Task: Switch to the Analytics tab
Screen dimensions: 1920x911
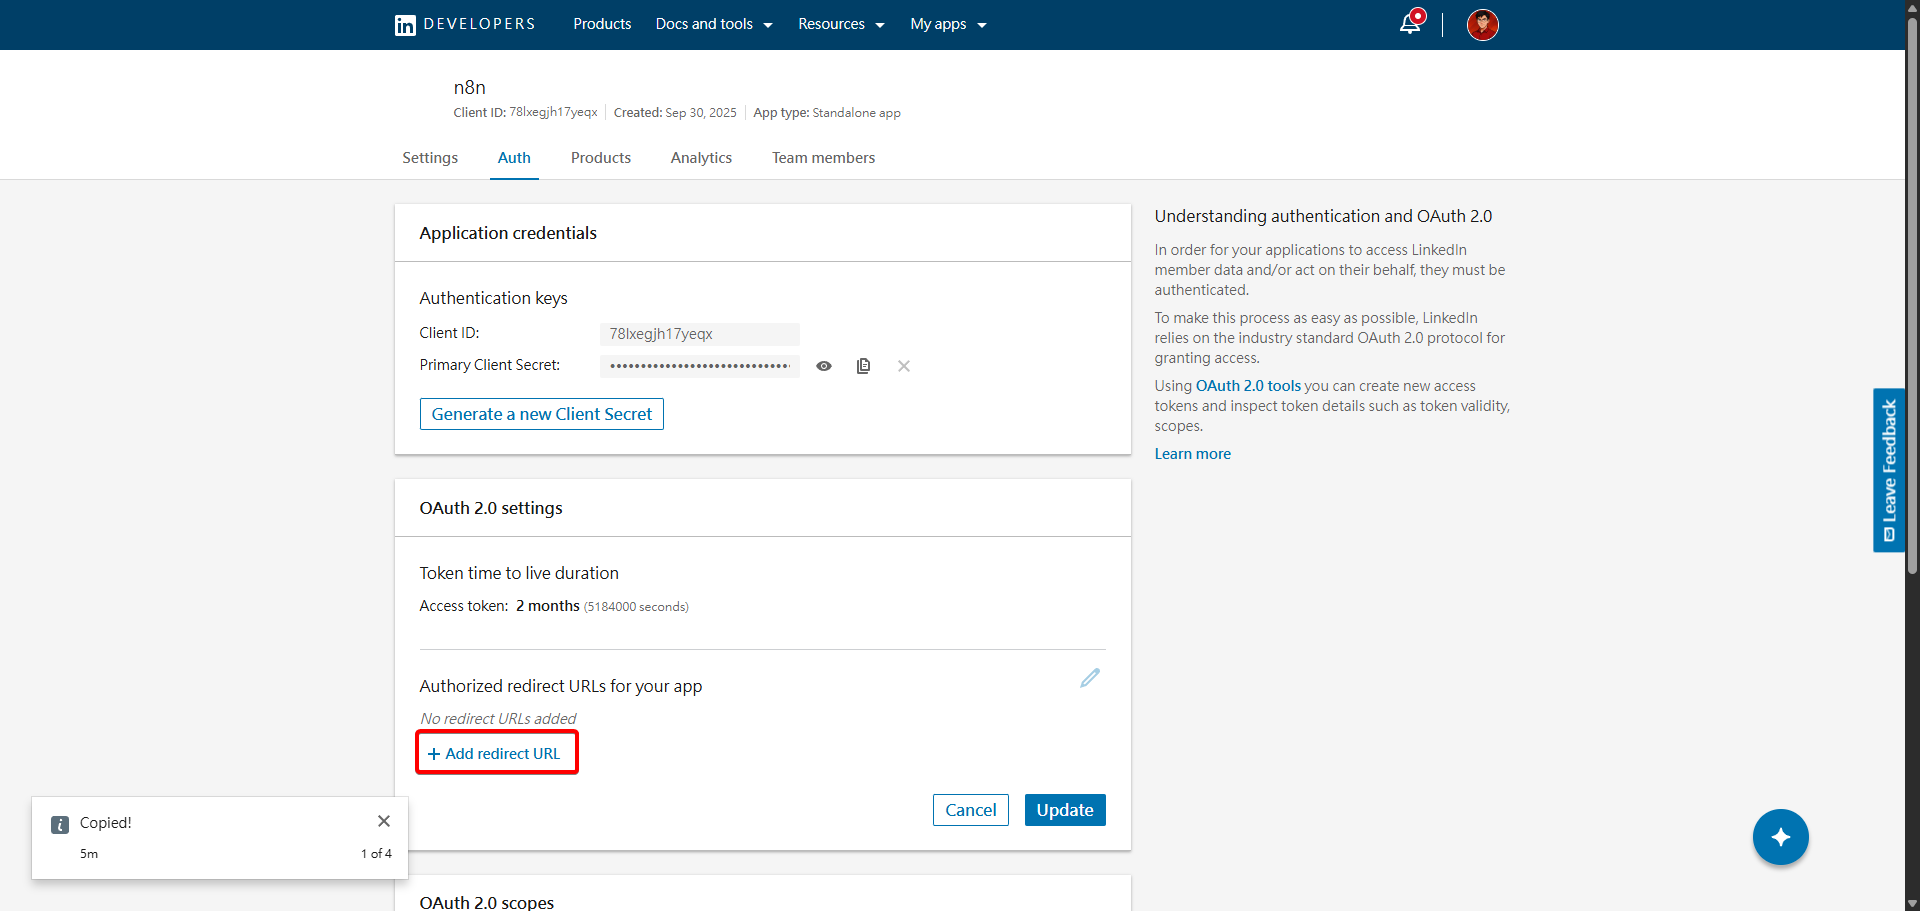Action: pyautogui.click(x=701, y=157)
